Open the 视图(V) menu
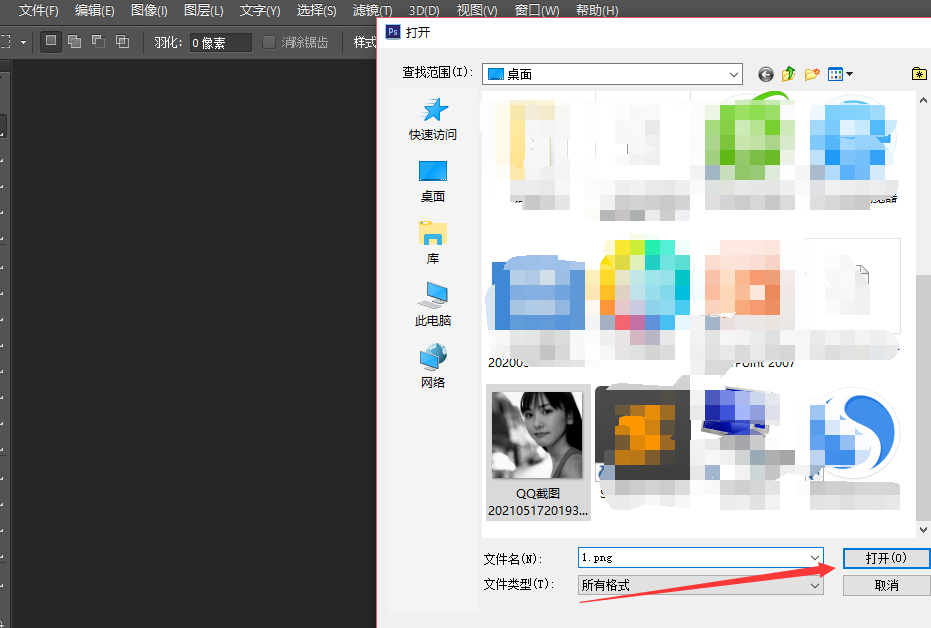 point(477,10)
